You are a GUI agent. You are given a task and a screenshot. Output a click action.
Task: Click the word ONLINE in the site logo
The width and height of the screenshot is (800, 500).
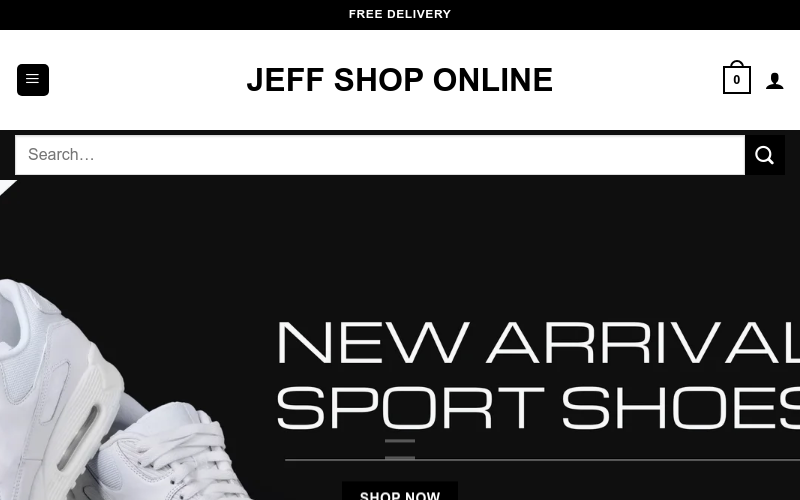(x=492, y=80)
